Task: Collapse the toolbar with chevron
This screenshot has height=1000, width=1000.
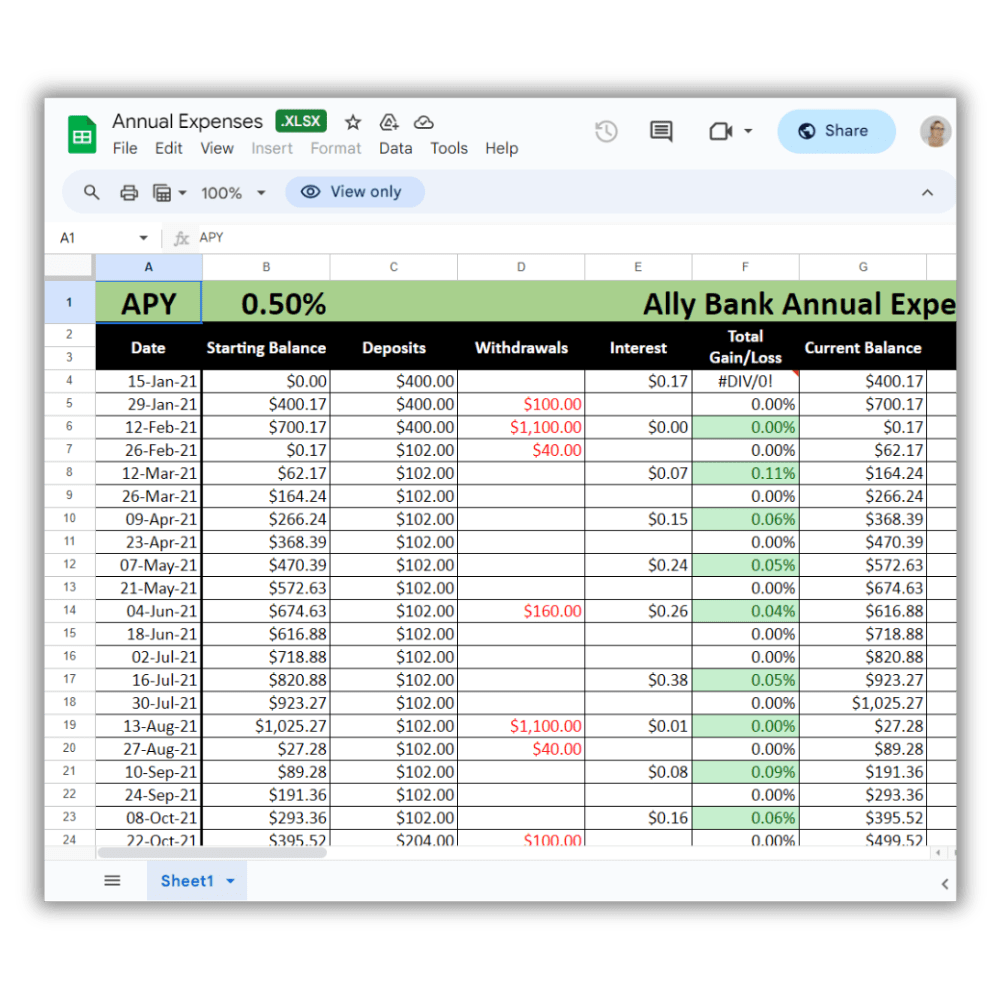Action: coord(927,193)
